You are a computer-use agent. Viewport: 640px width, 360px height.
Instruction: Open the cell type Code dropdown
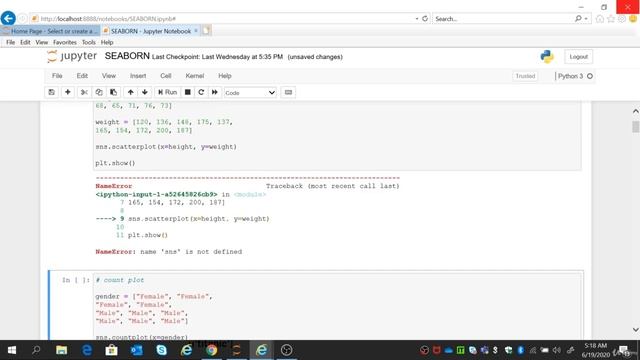pyautogui.click(x=250, y=93)
